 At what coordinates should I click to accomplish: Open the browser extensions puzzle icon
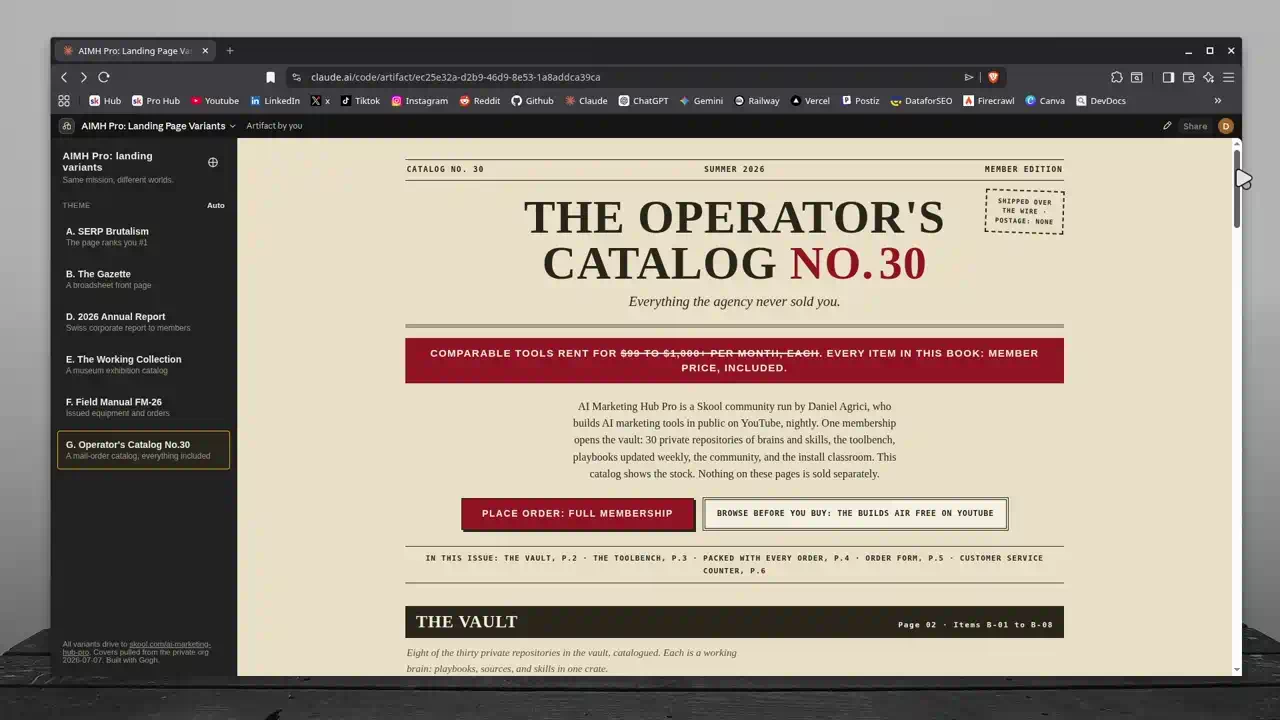[x=1117, y=77]
